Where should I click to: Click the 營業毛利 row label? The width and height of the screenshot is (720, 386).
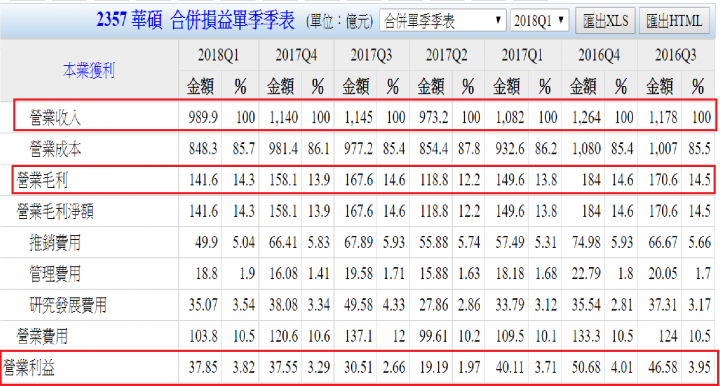42,180
